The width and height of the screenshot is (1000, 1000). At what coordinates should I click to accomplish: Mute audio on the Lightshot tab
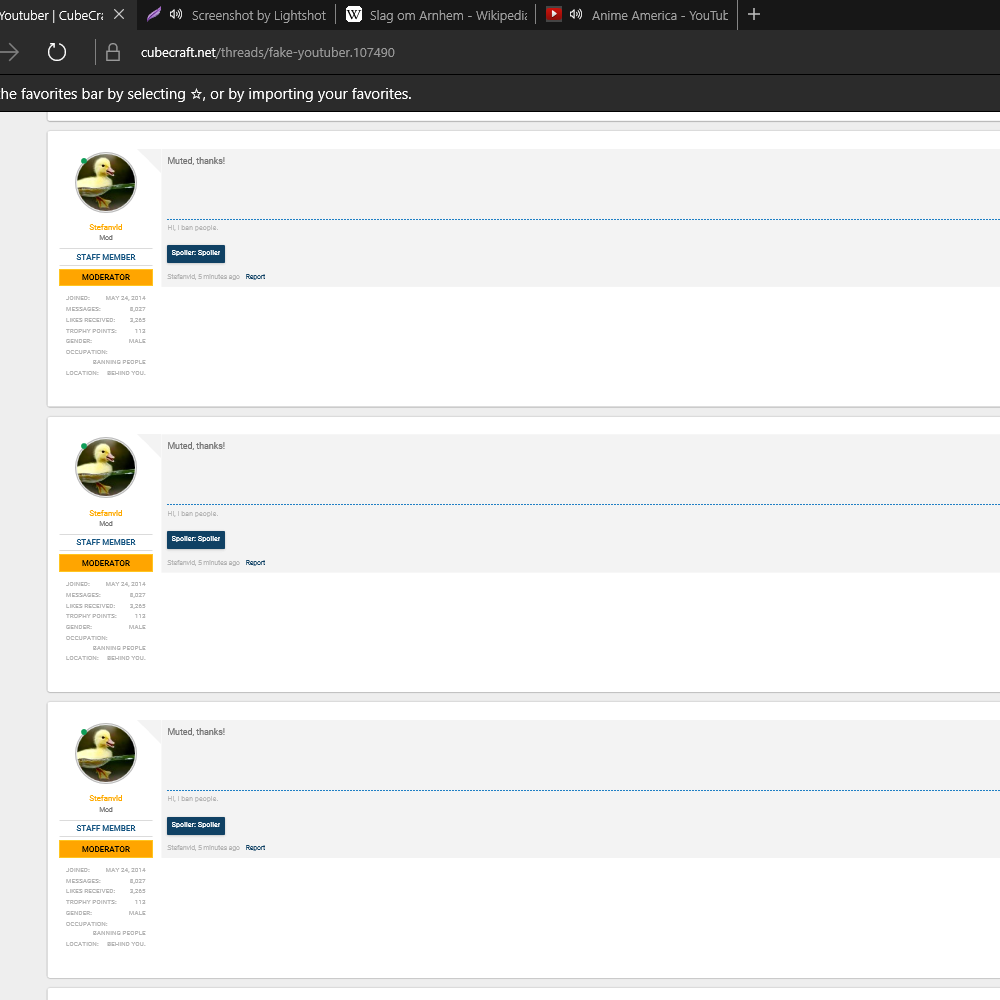(176, 14)
